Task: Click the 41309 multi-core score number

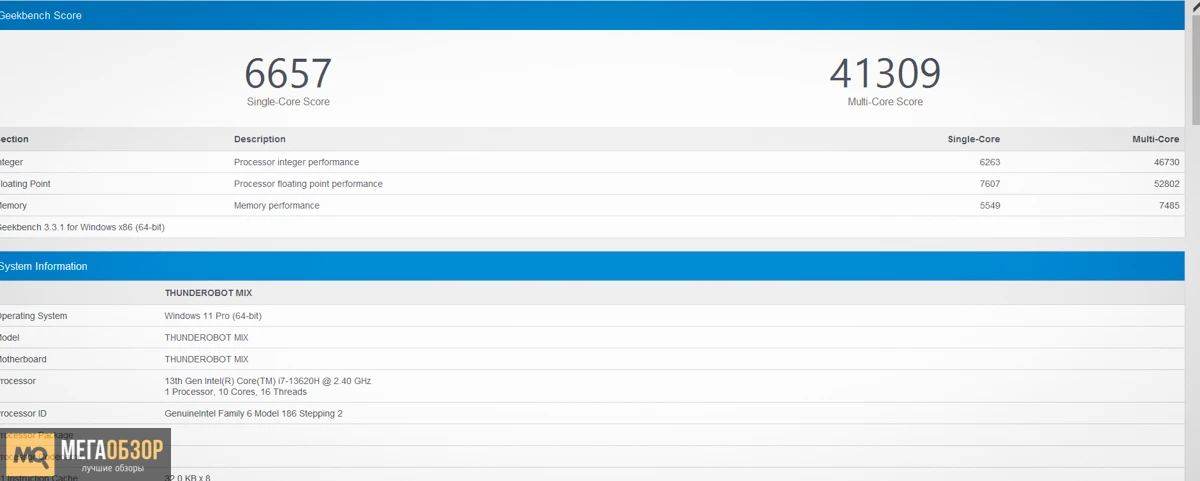Action: (885, 74)
